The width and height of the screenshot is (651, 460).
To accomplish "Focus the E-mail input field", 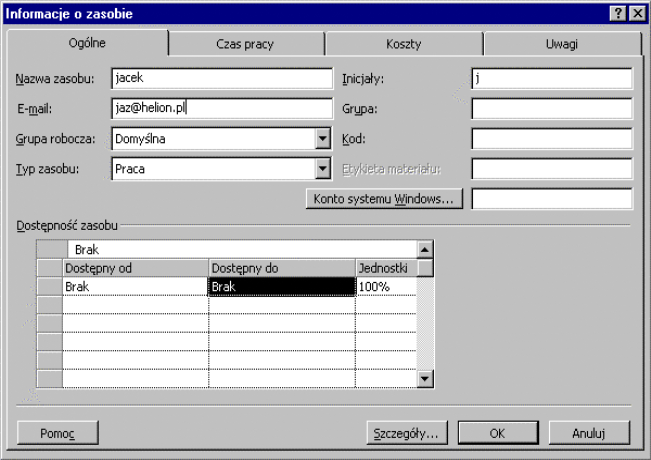I will coord(221,109).
